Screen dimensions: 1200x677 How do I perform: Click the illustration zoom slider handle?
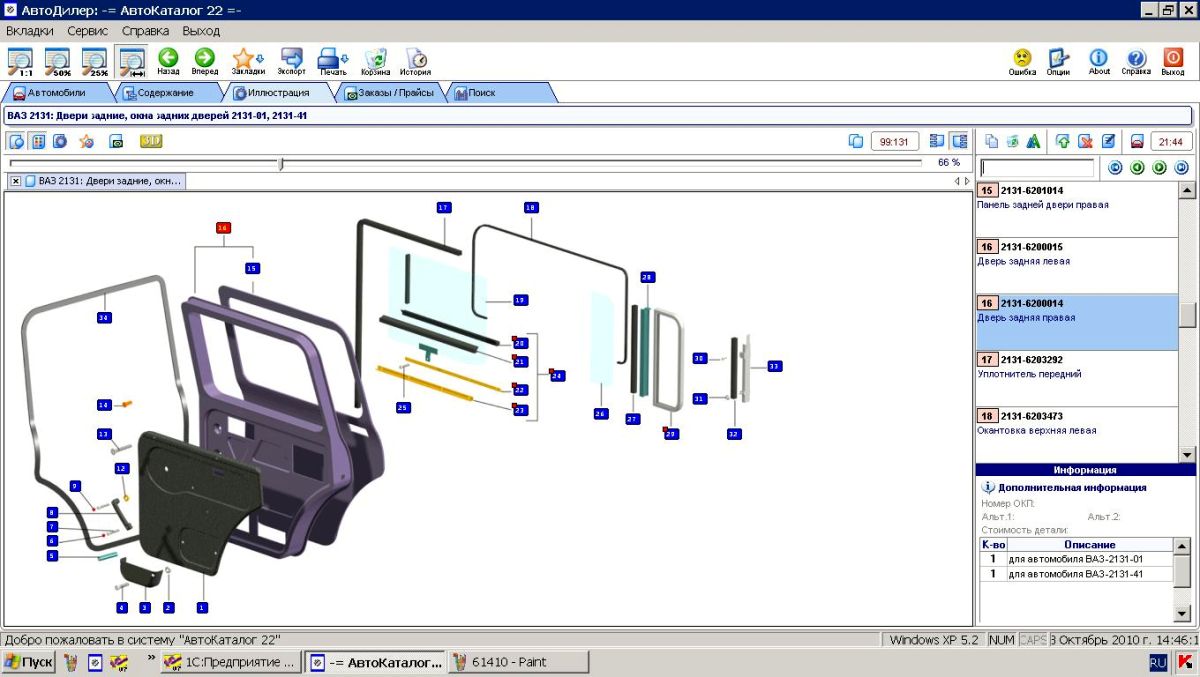click(x=281, y=163)
